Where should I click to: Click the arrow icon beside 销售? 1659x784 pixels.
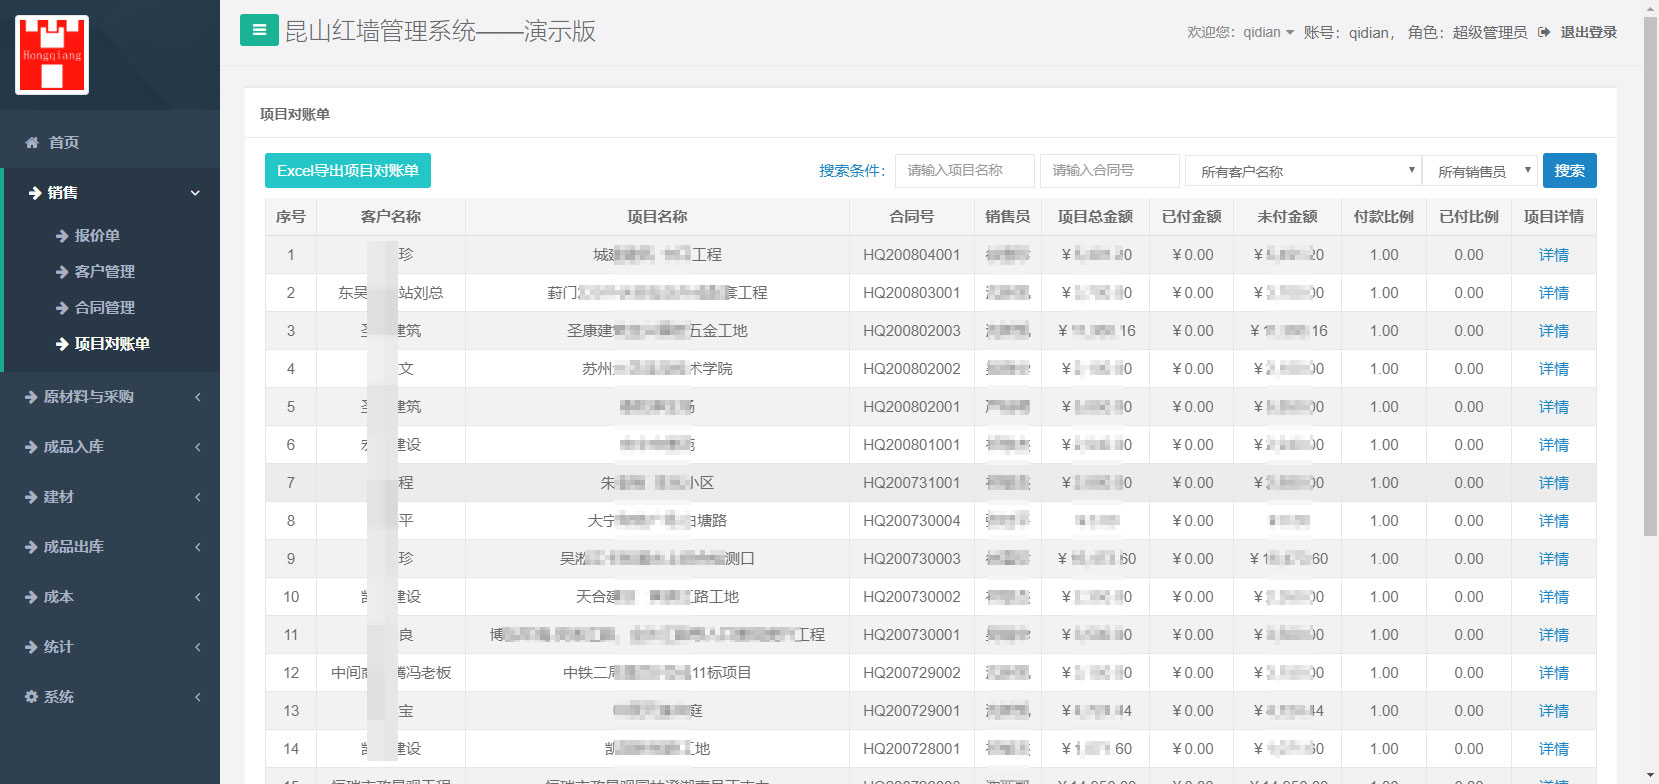tap(35, 192)
